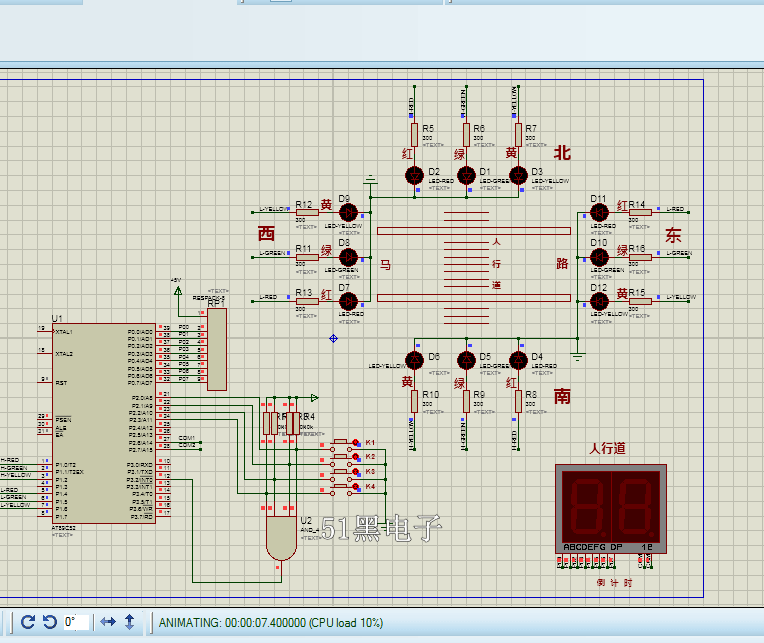The image size is (764, 643).
Task: Select resistor R15 next to D12
Action: pyautogui.click(x=640, y=302)
